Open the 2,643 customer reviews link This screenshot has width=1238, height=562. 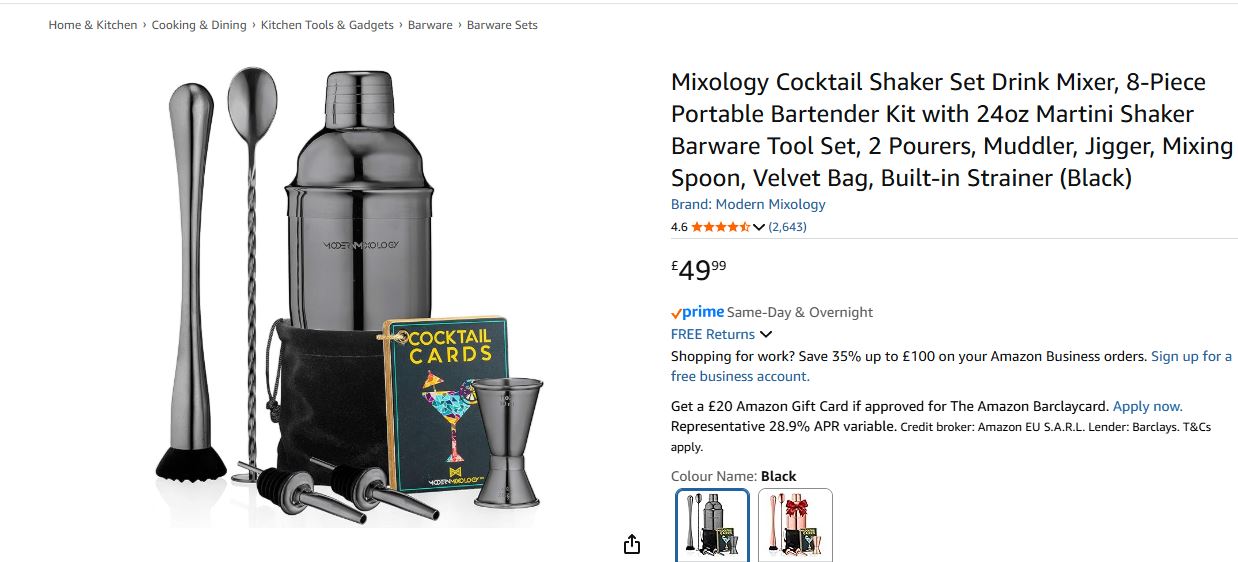787,227
